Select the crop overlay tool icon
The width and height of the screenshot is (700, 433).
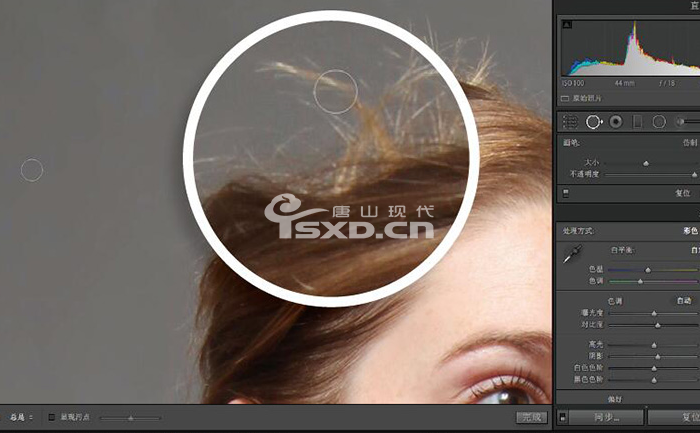pos(570,121)
